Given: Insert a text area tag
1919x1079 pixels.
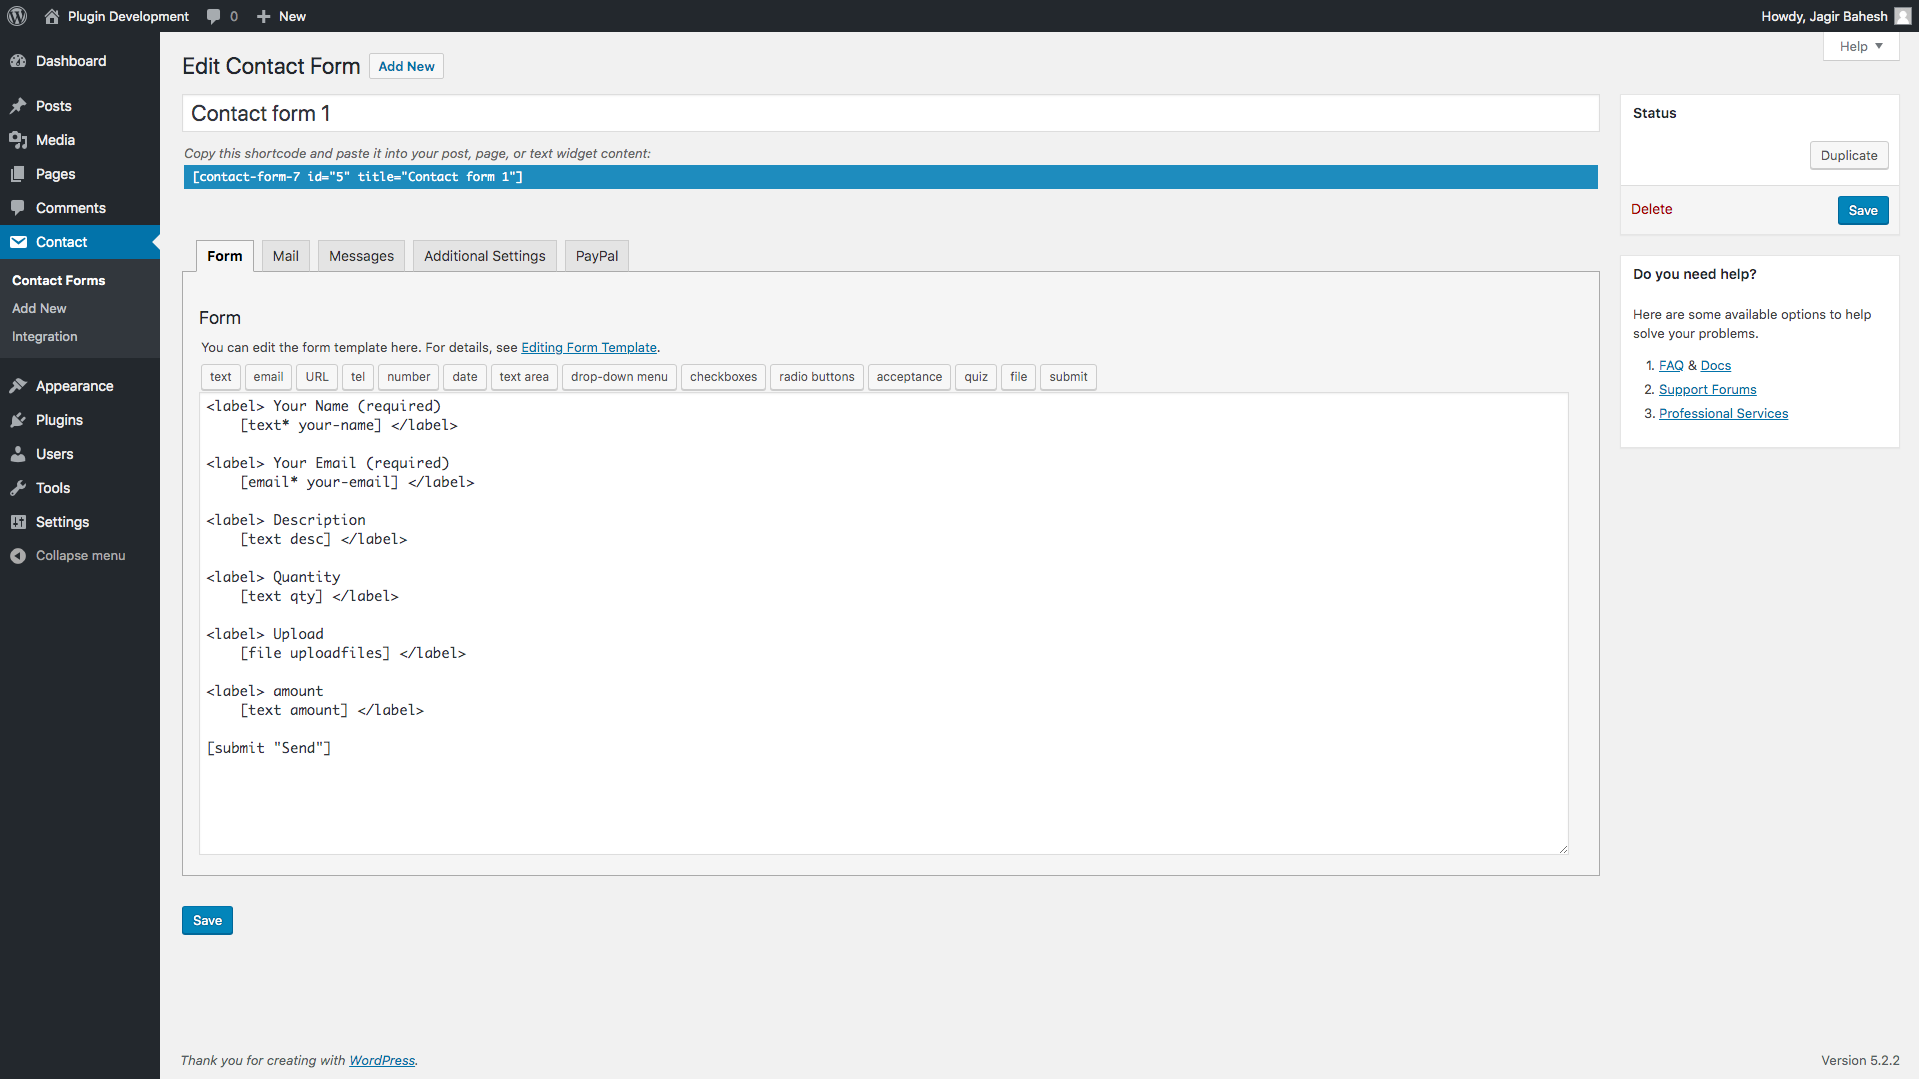Looking at the screenshot, I should click(x=524, y=377).
